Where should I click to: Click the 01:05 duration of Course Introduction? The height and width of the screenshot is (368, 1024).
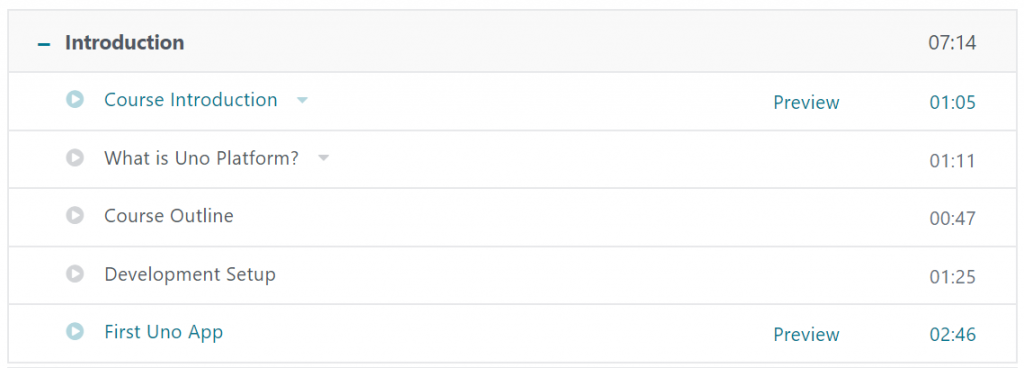(x=953, y=102)
